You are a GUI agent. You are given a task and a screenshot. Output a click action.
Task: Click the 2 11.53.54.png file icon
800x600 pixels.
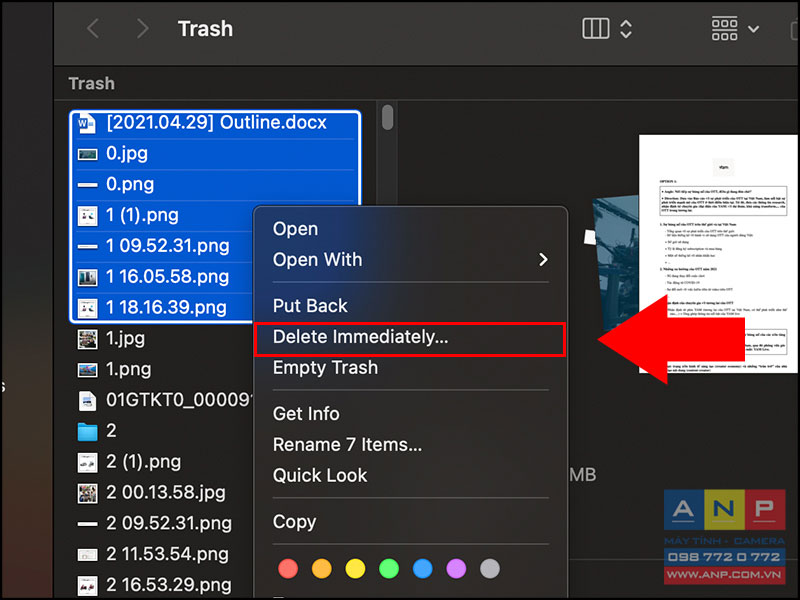tap(87, 555)
